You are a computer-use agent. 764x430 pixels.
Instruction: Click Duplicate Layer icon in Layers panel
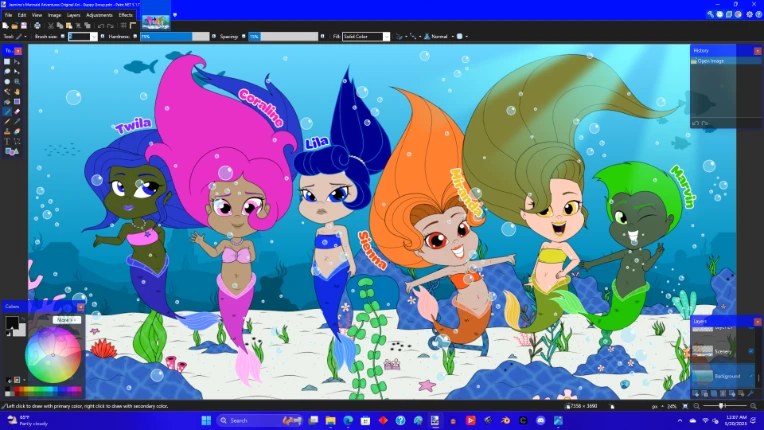tap(714, 393)
